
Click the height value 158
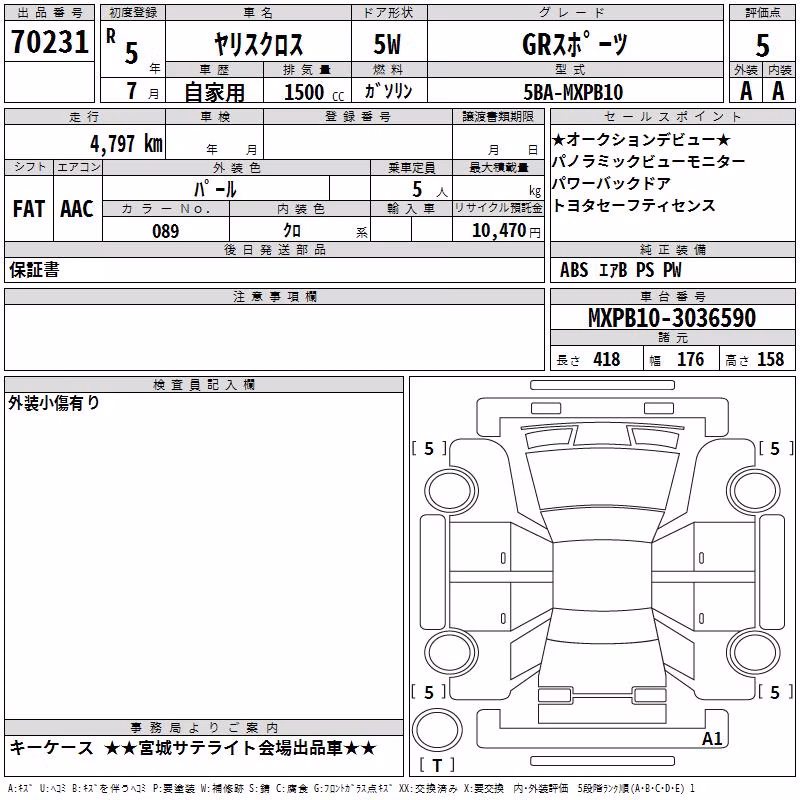point(770,359)
